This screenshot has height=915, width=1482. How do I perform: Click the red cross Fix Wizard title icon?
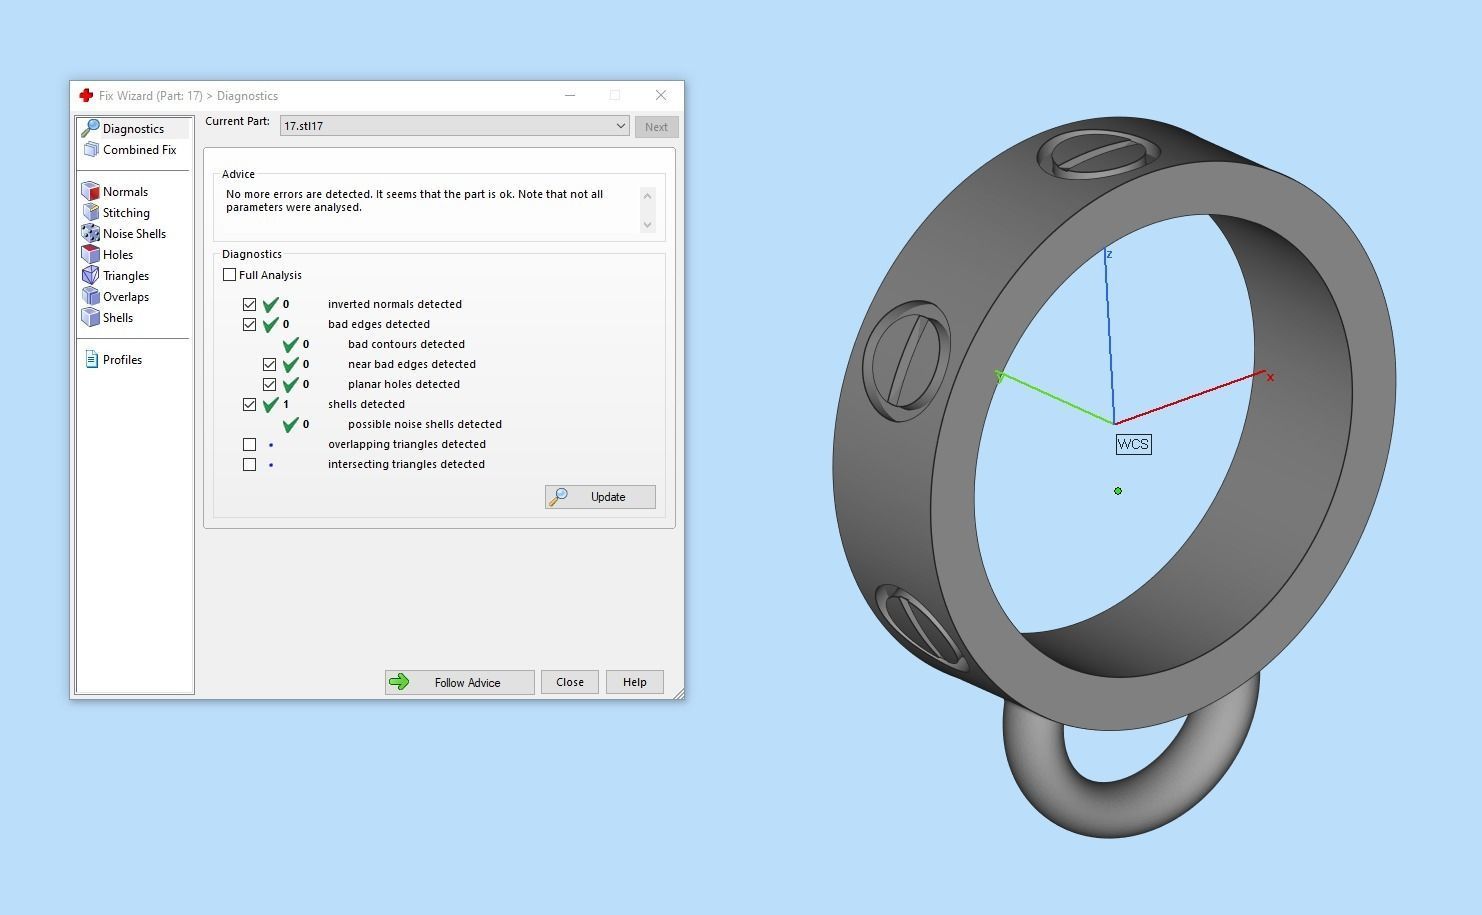(86, 95)
